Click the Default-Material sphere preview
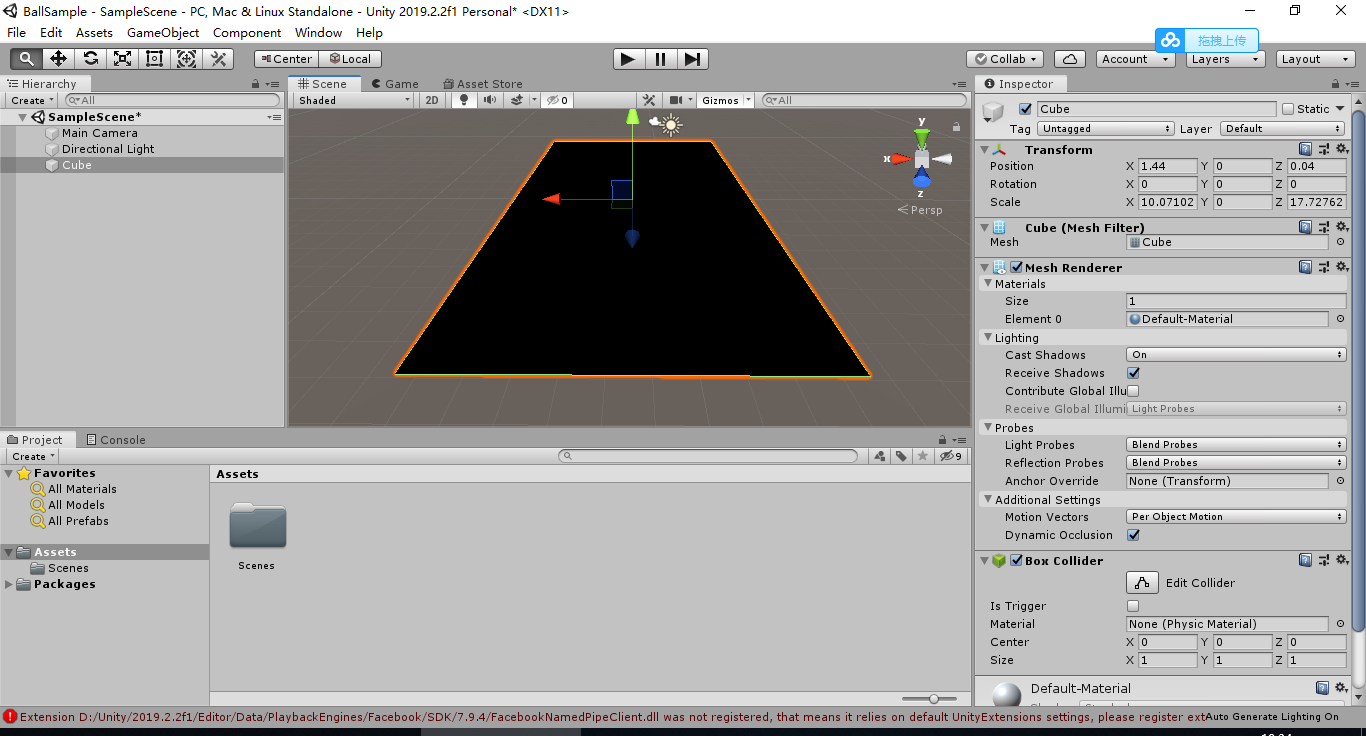 (1005, 691)
